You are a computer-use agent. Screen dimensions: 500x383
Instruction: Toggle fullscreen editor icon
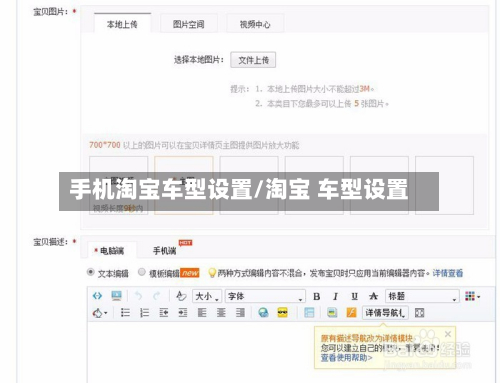419,313
